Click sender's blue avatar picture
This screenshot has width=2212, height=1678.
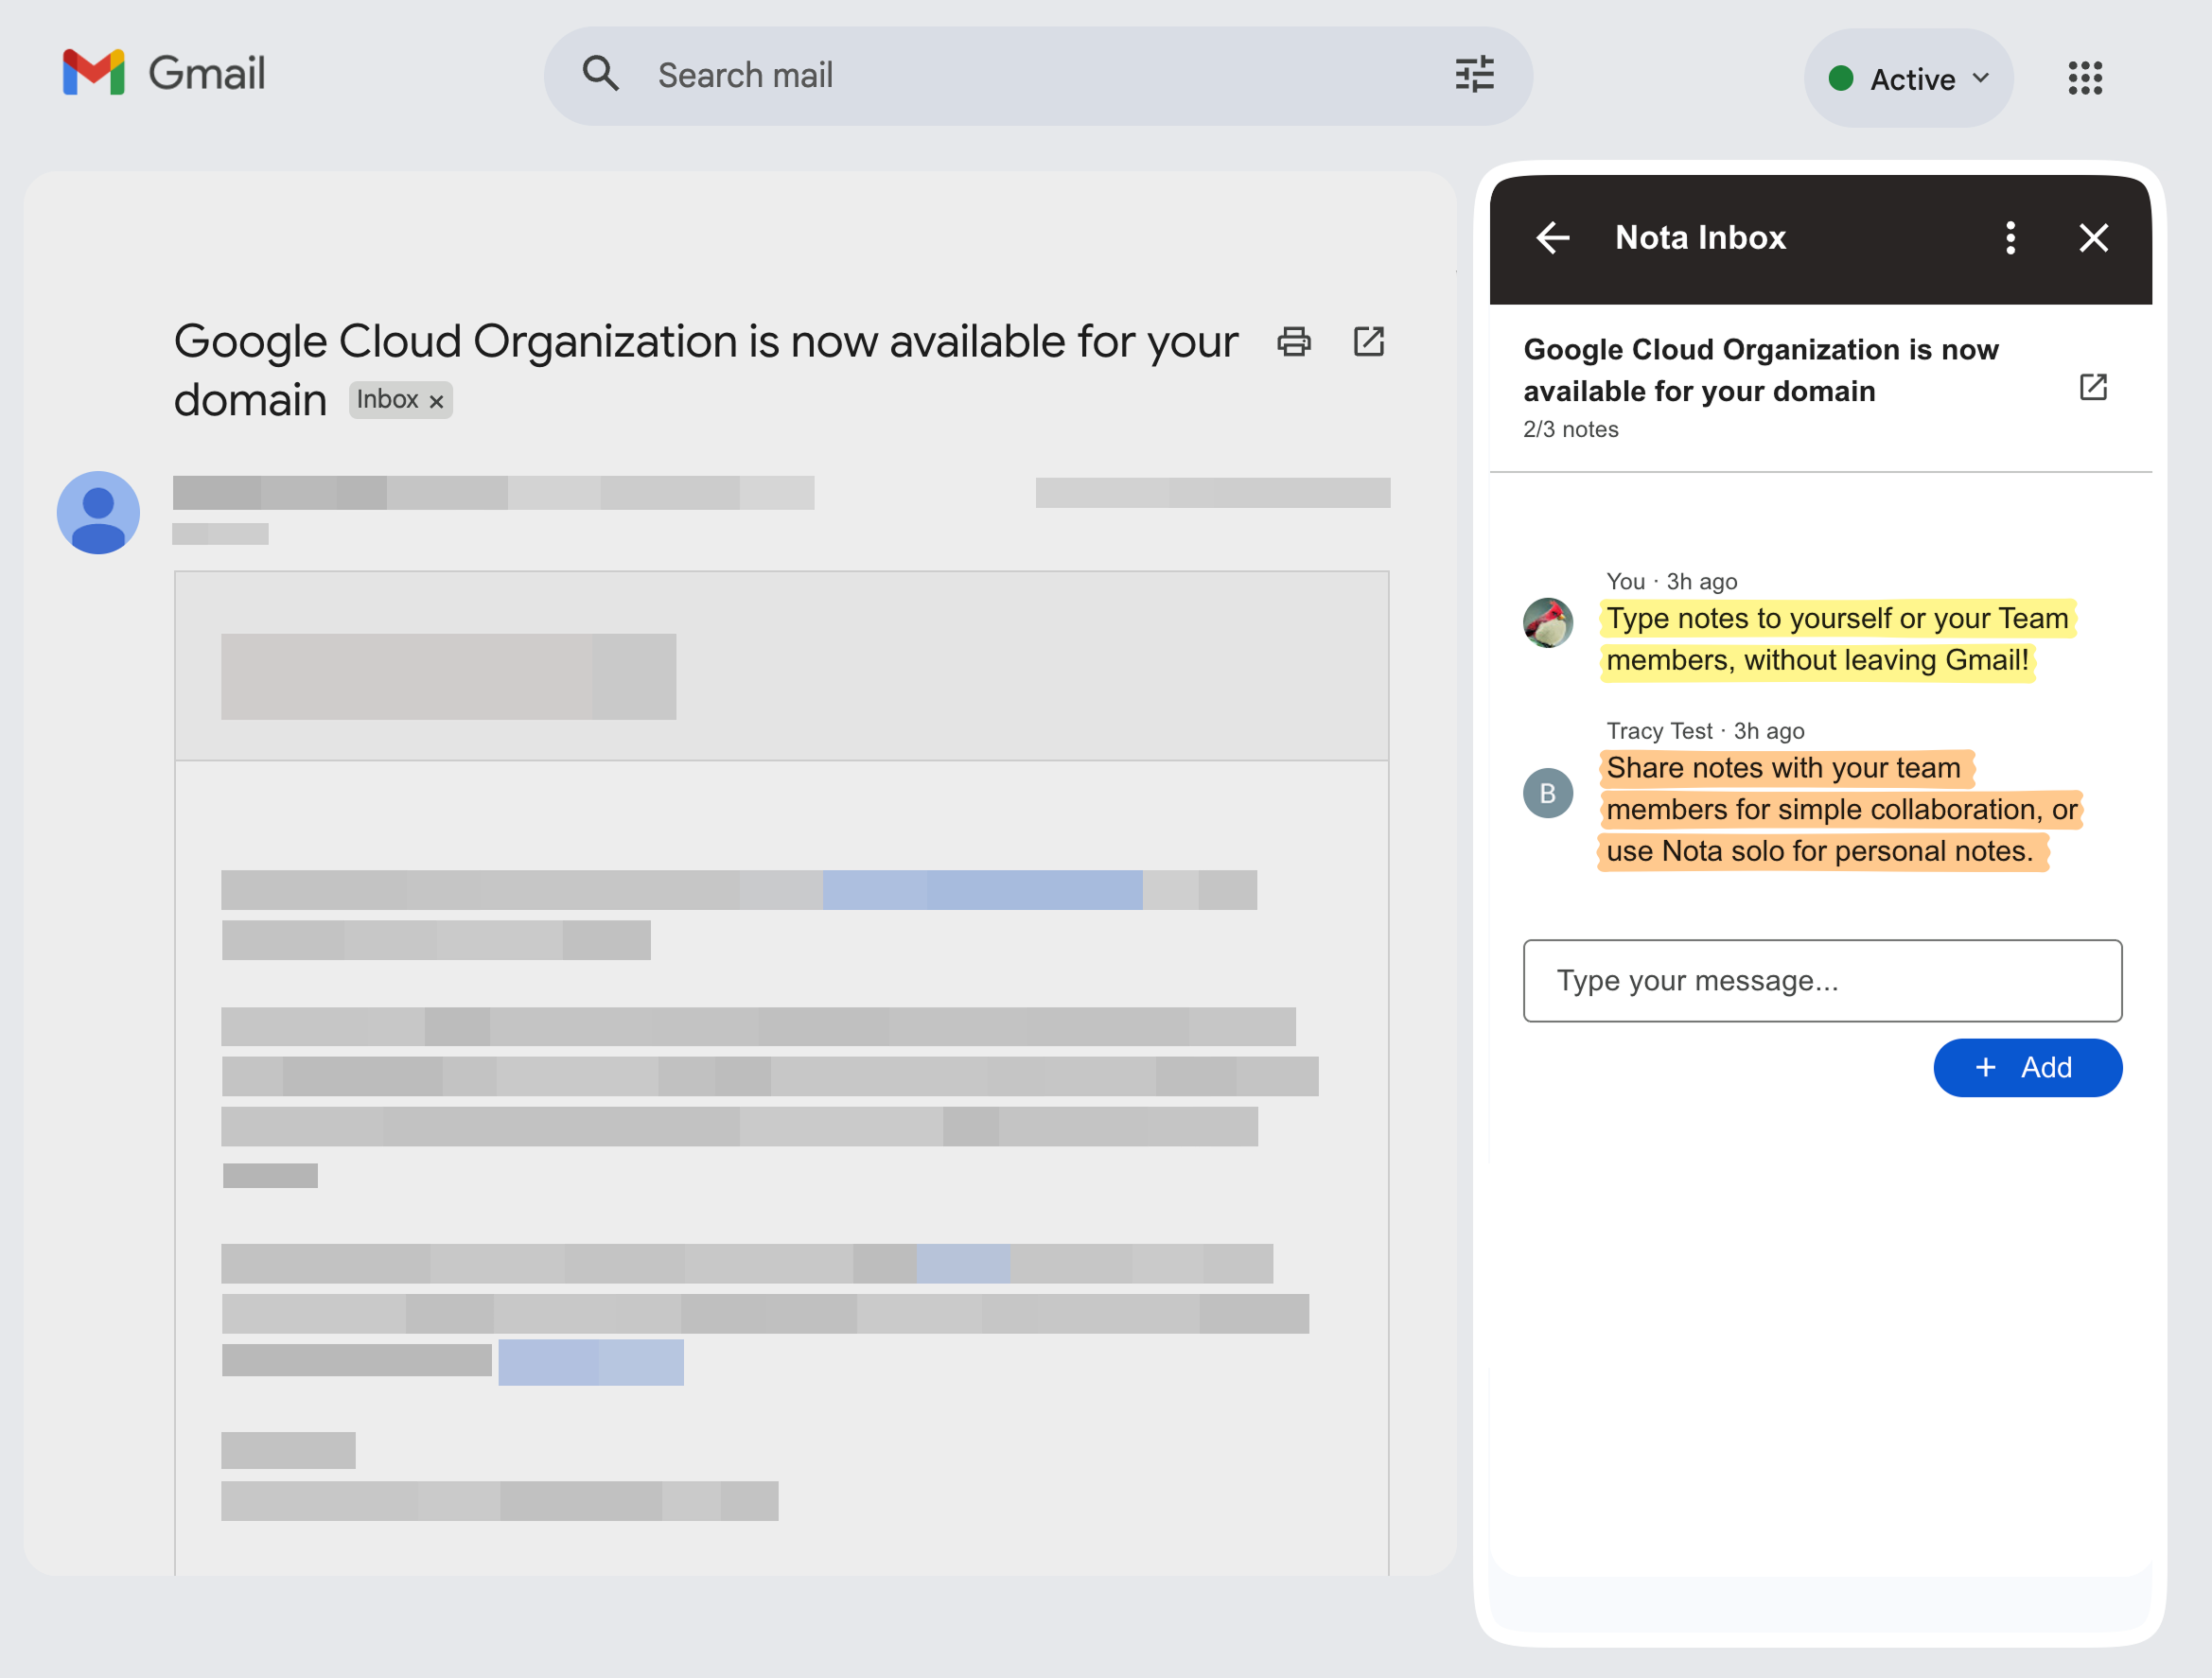tap(98, 512)
